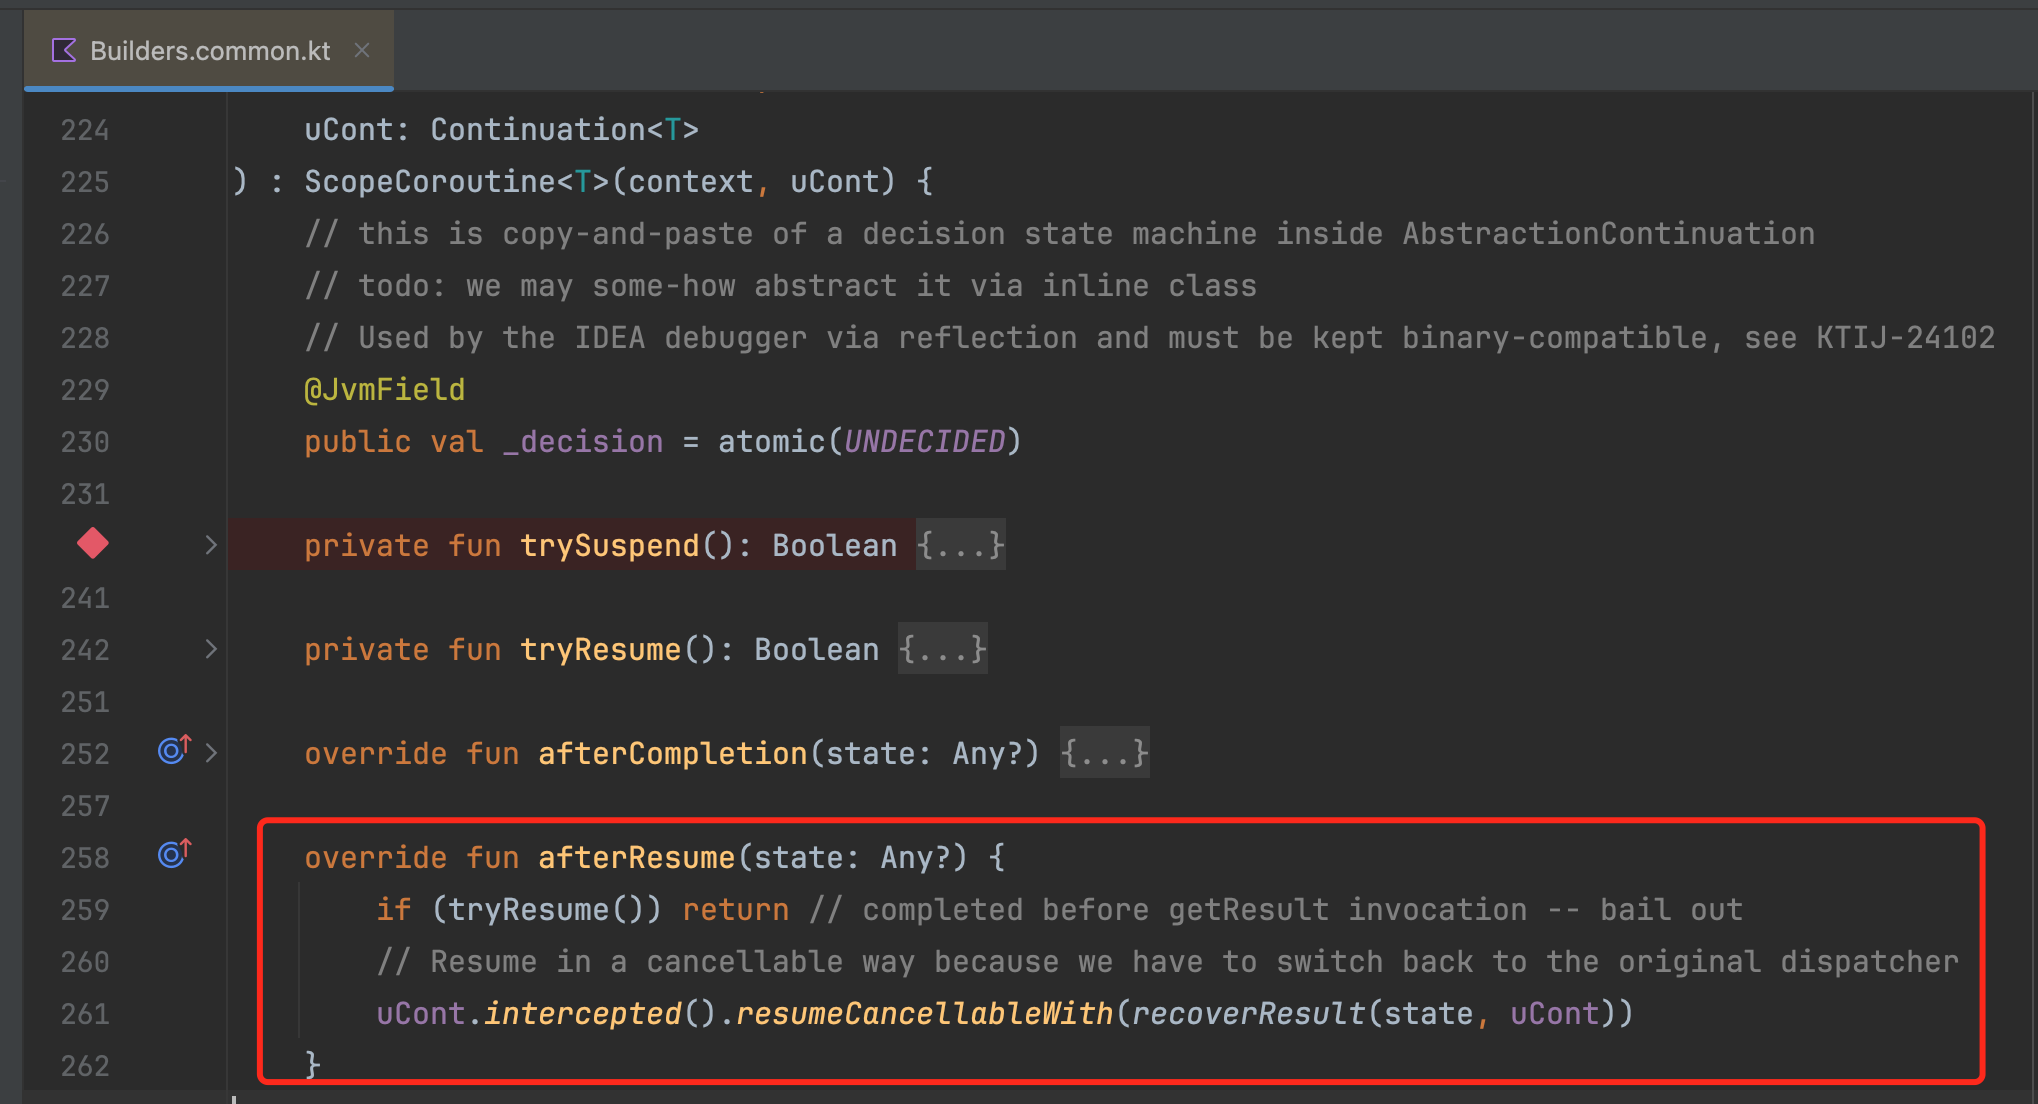2038x1104 pixels.
Task: Click the UNDECIDED constant
Action: coord(924,442)
